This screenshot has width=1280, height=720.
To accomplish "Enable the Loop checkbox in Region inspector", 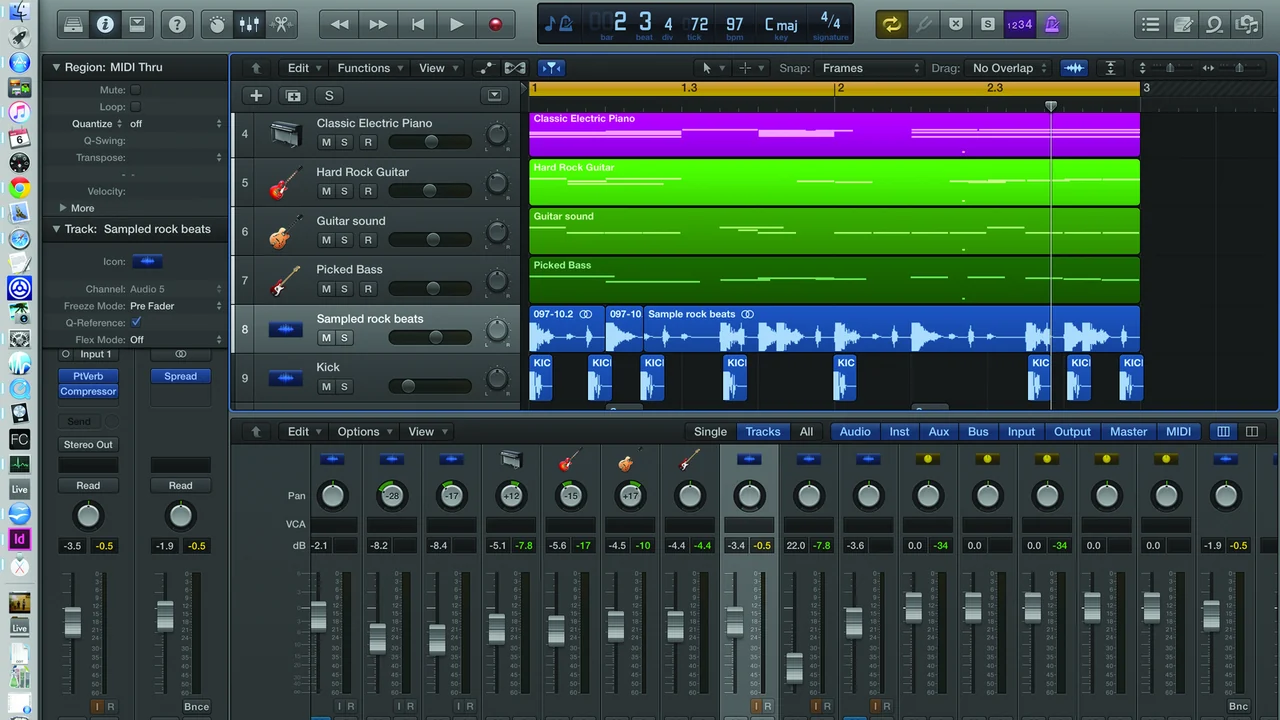I will pyautogui.click(x=136, y=107).
